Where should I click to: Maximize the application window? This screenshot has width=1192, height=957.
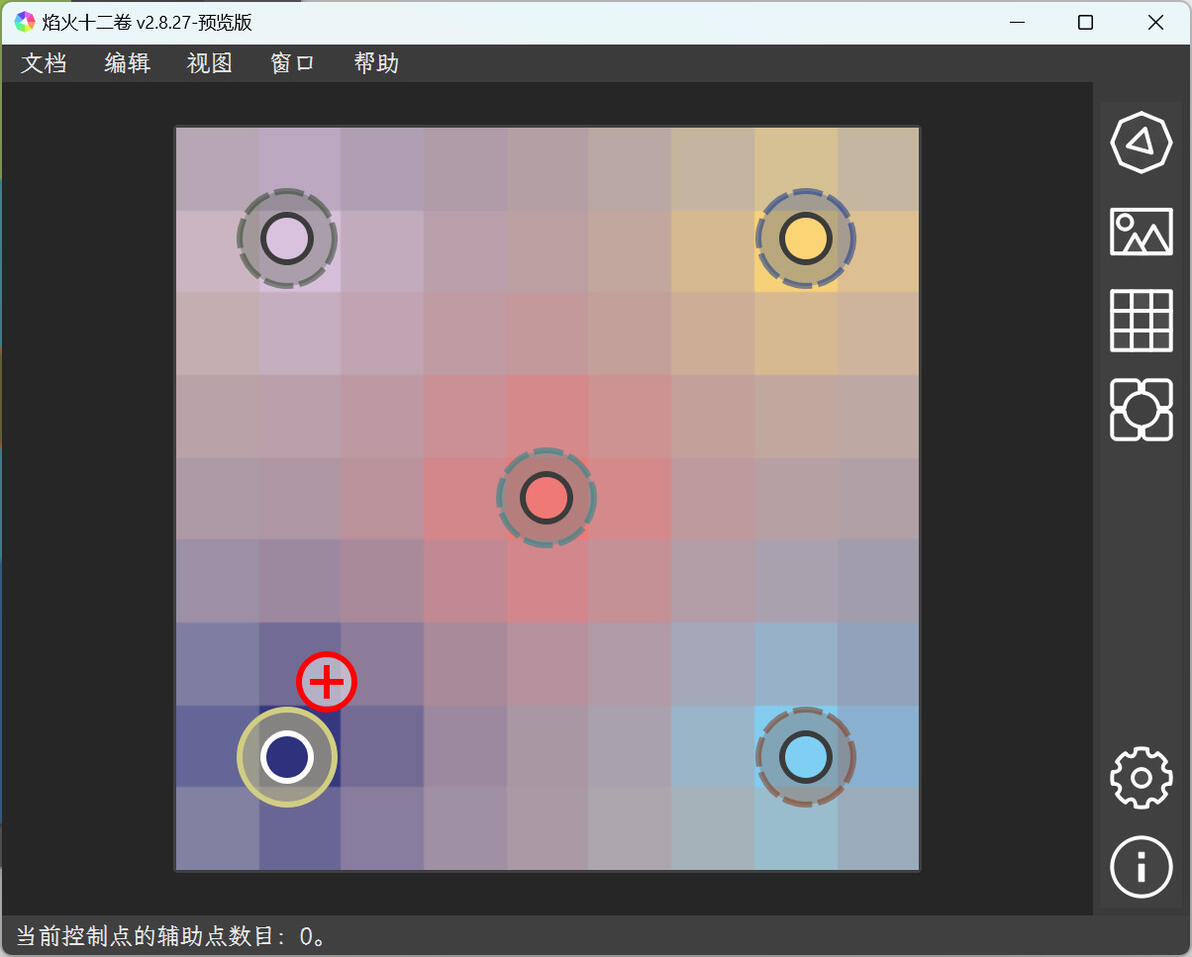1086,22
